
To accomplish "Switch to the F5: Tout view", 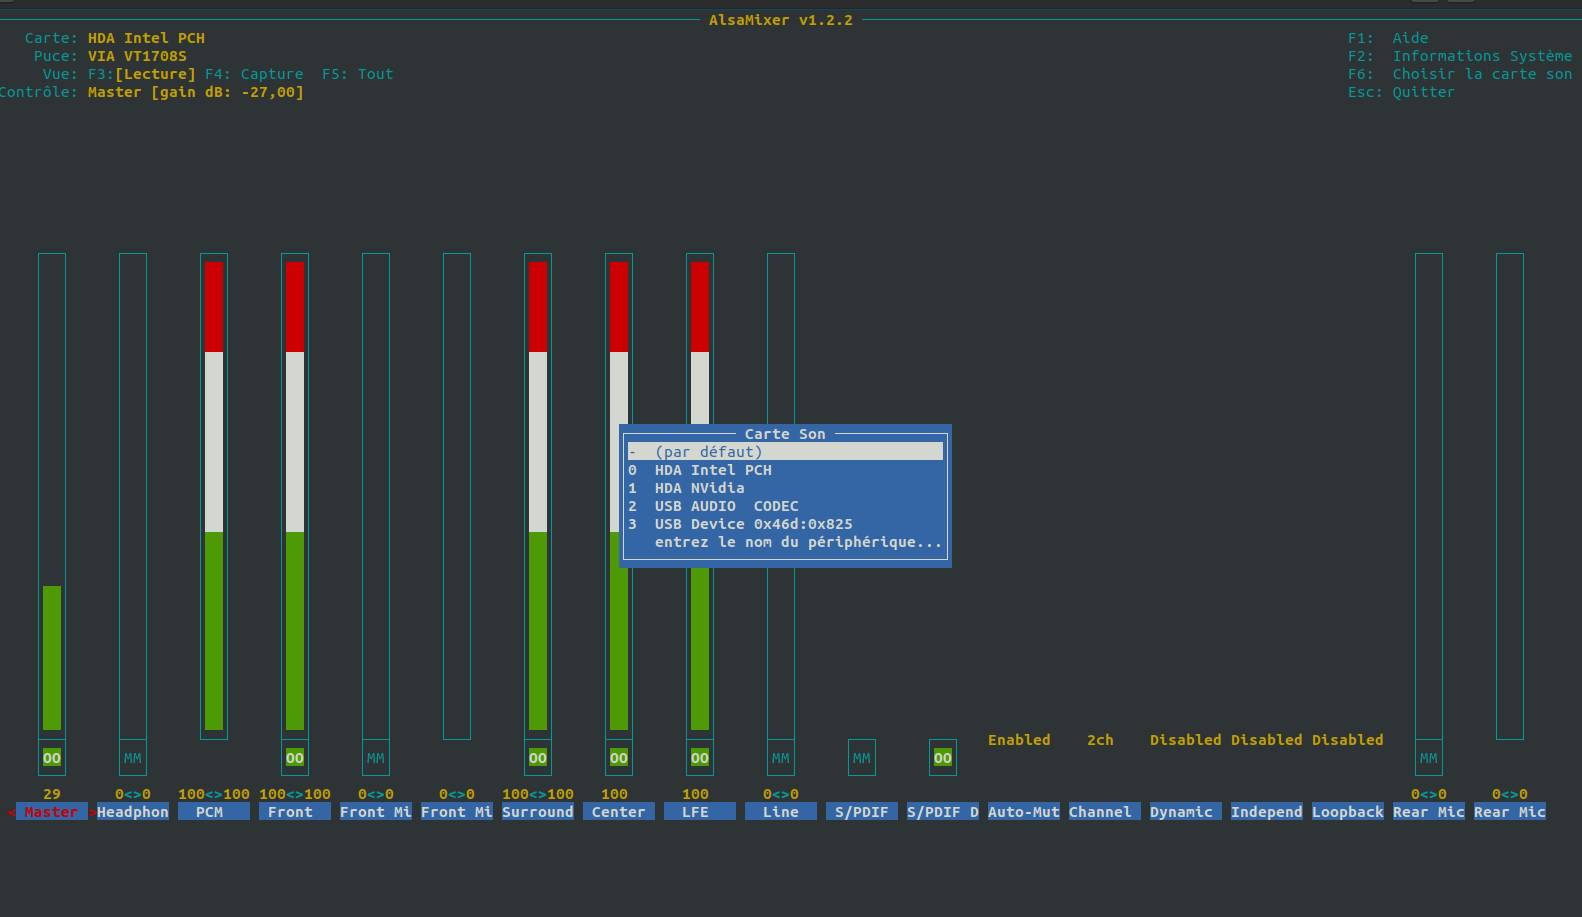I will [358, 74].
